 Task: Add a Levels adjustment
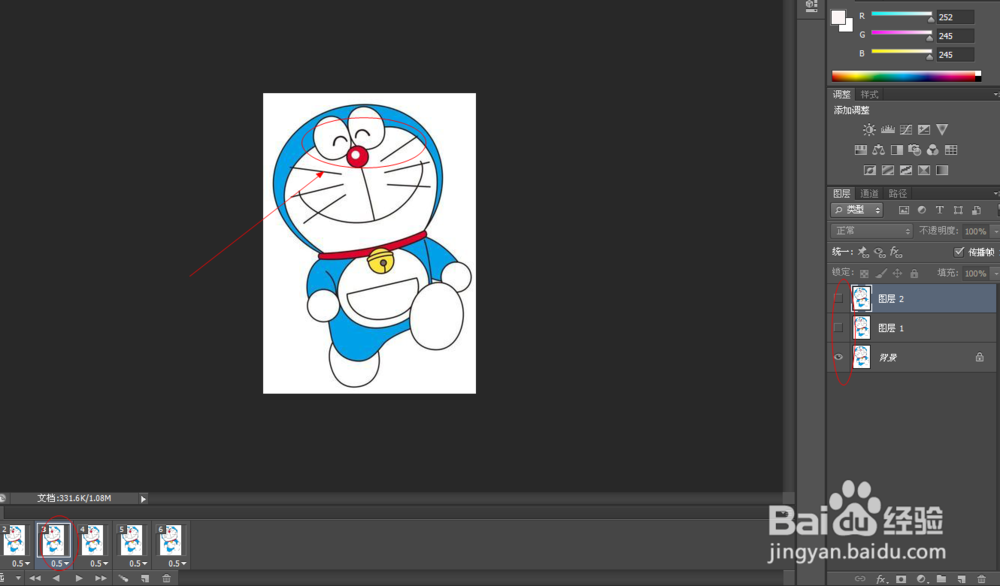pos(887,130)
